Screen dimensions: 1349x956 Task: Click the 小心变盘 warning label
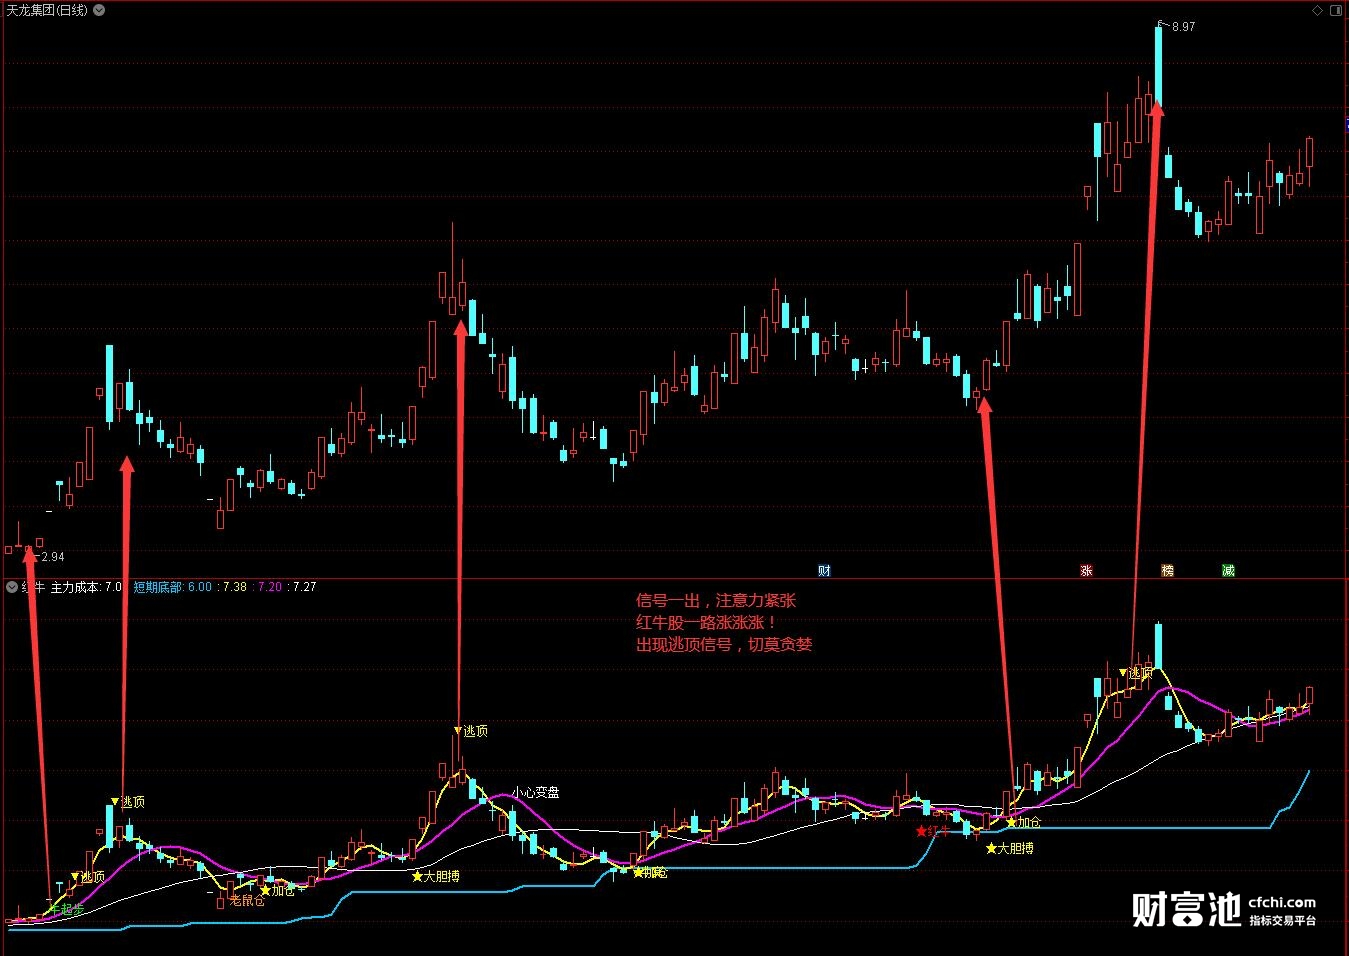coord(535,792)
